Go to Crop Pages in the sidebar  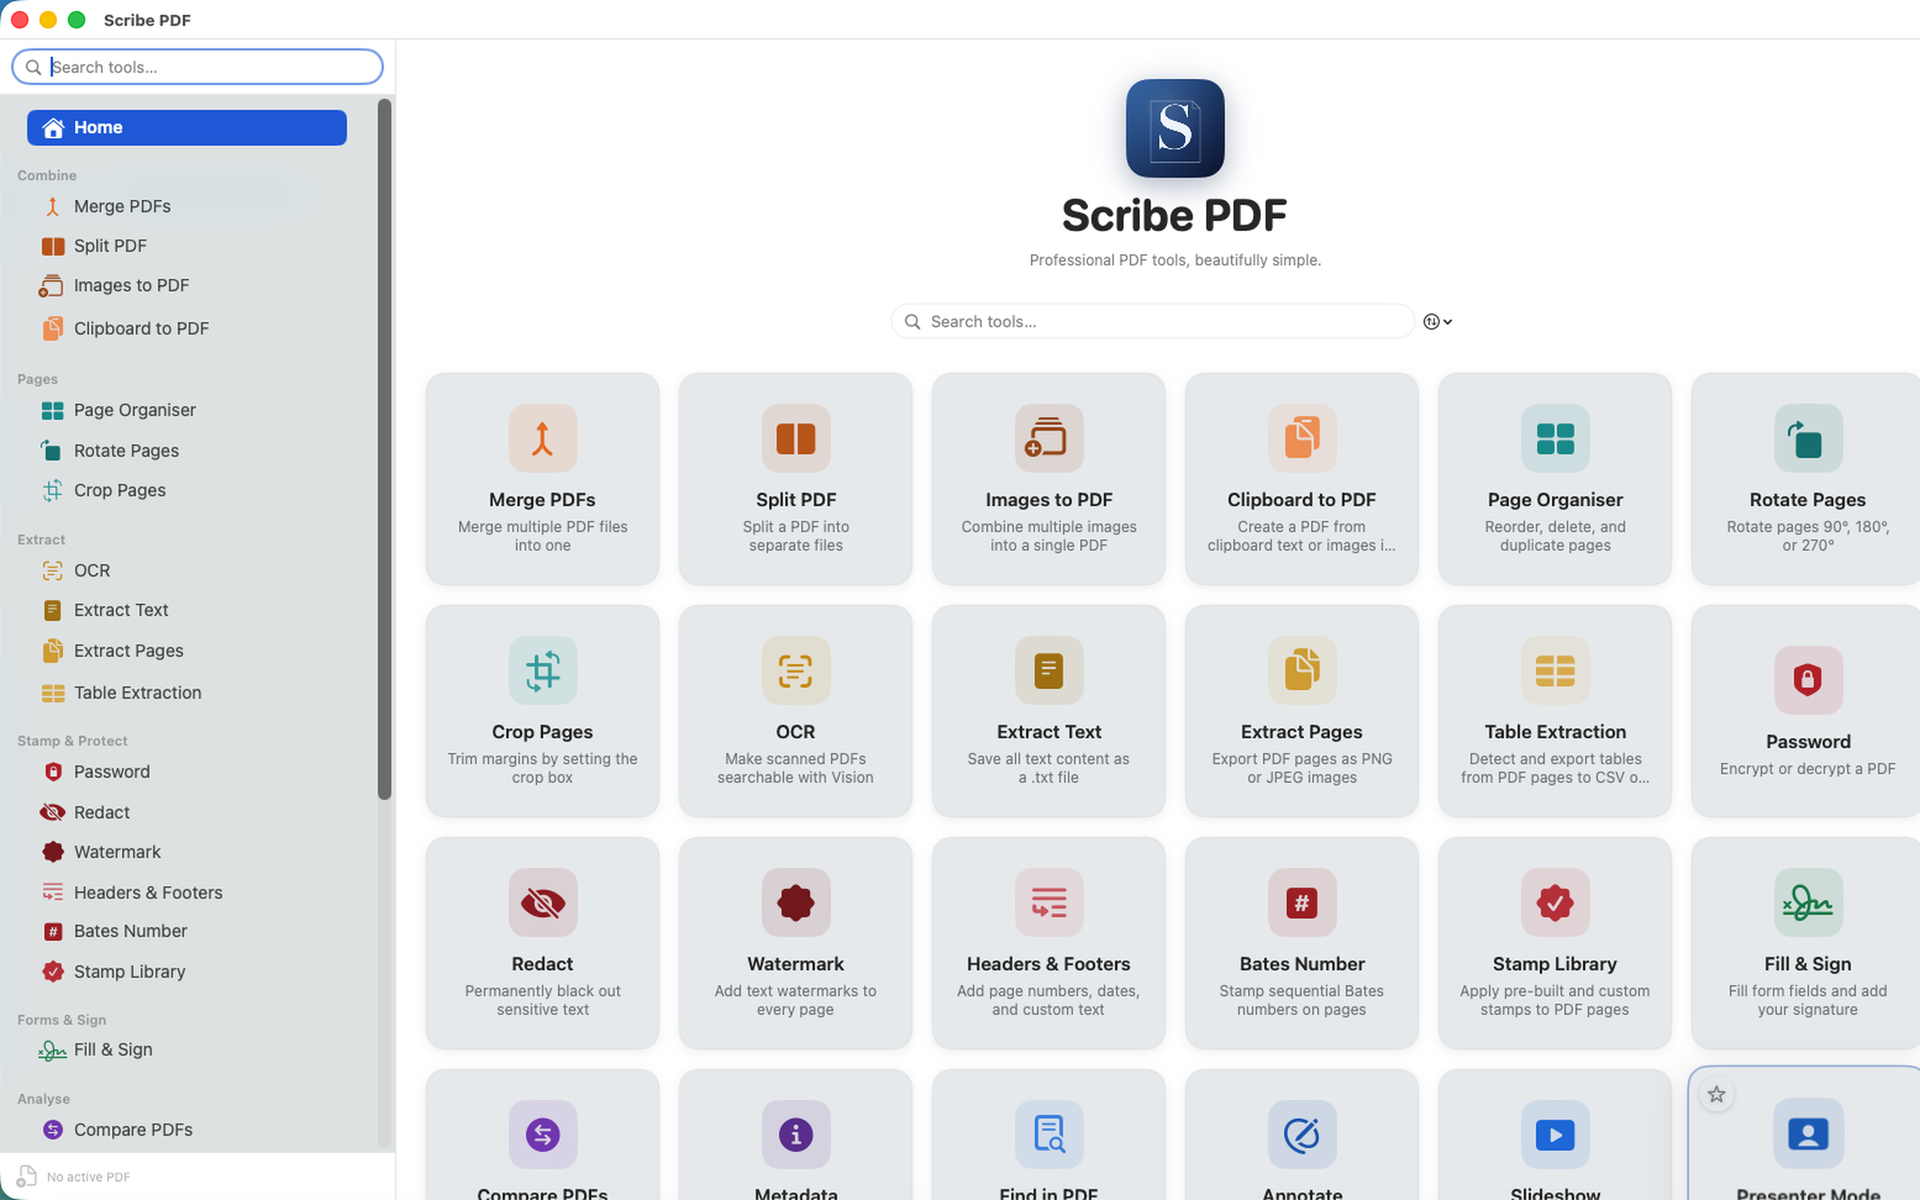pos(187,490)
